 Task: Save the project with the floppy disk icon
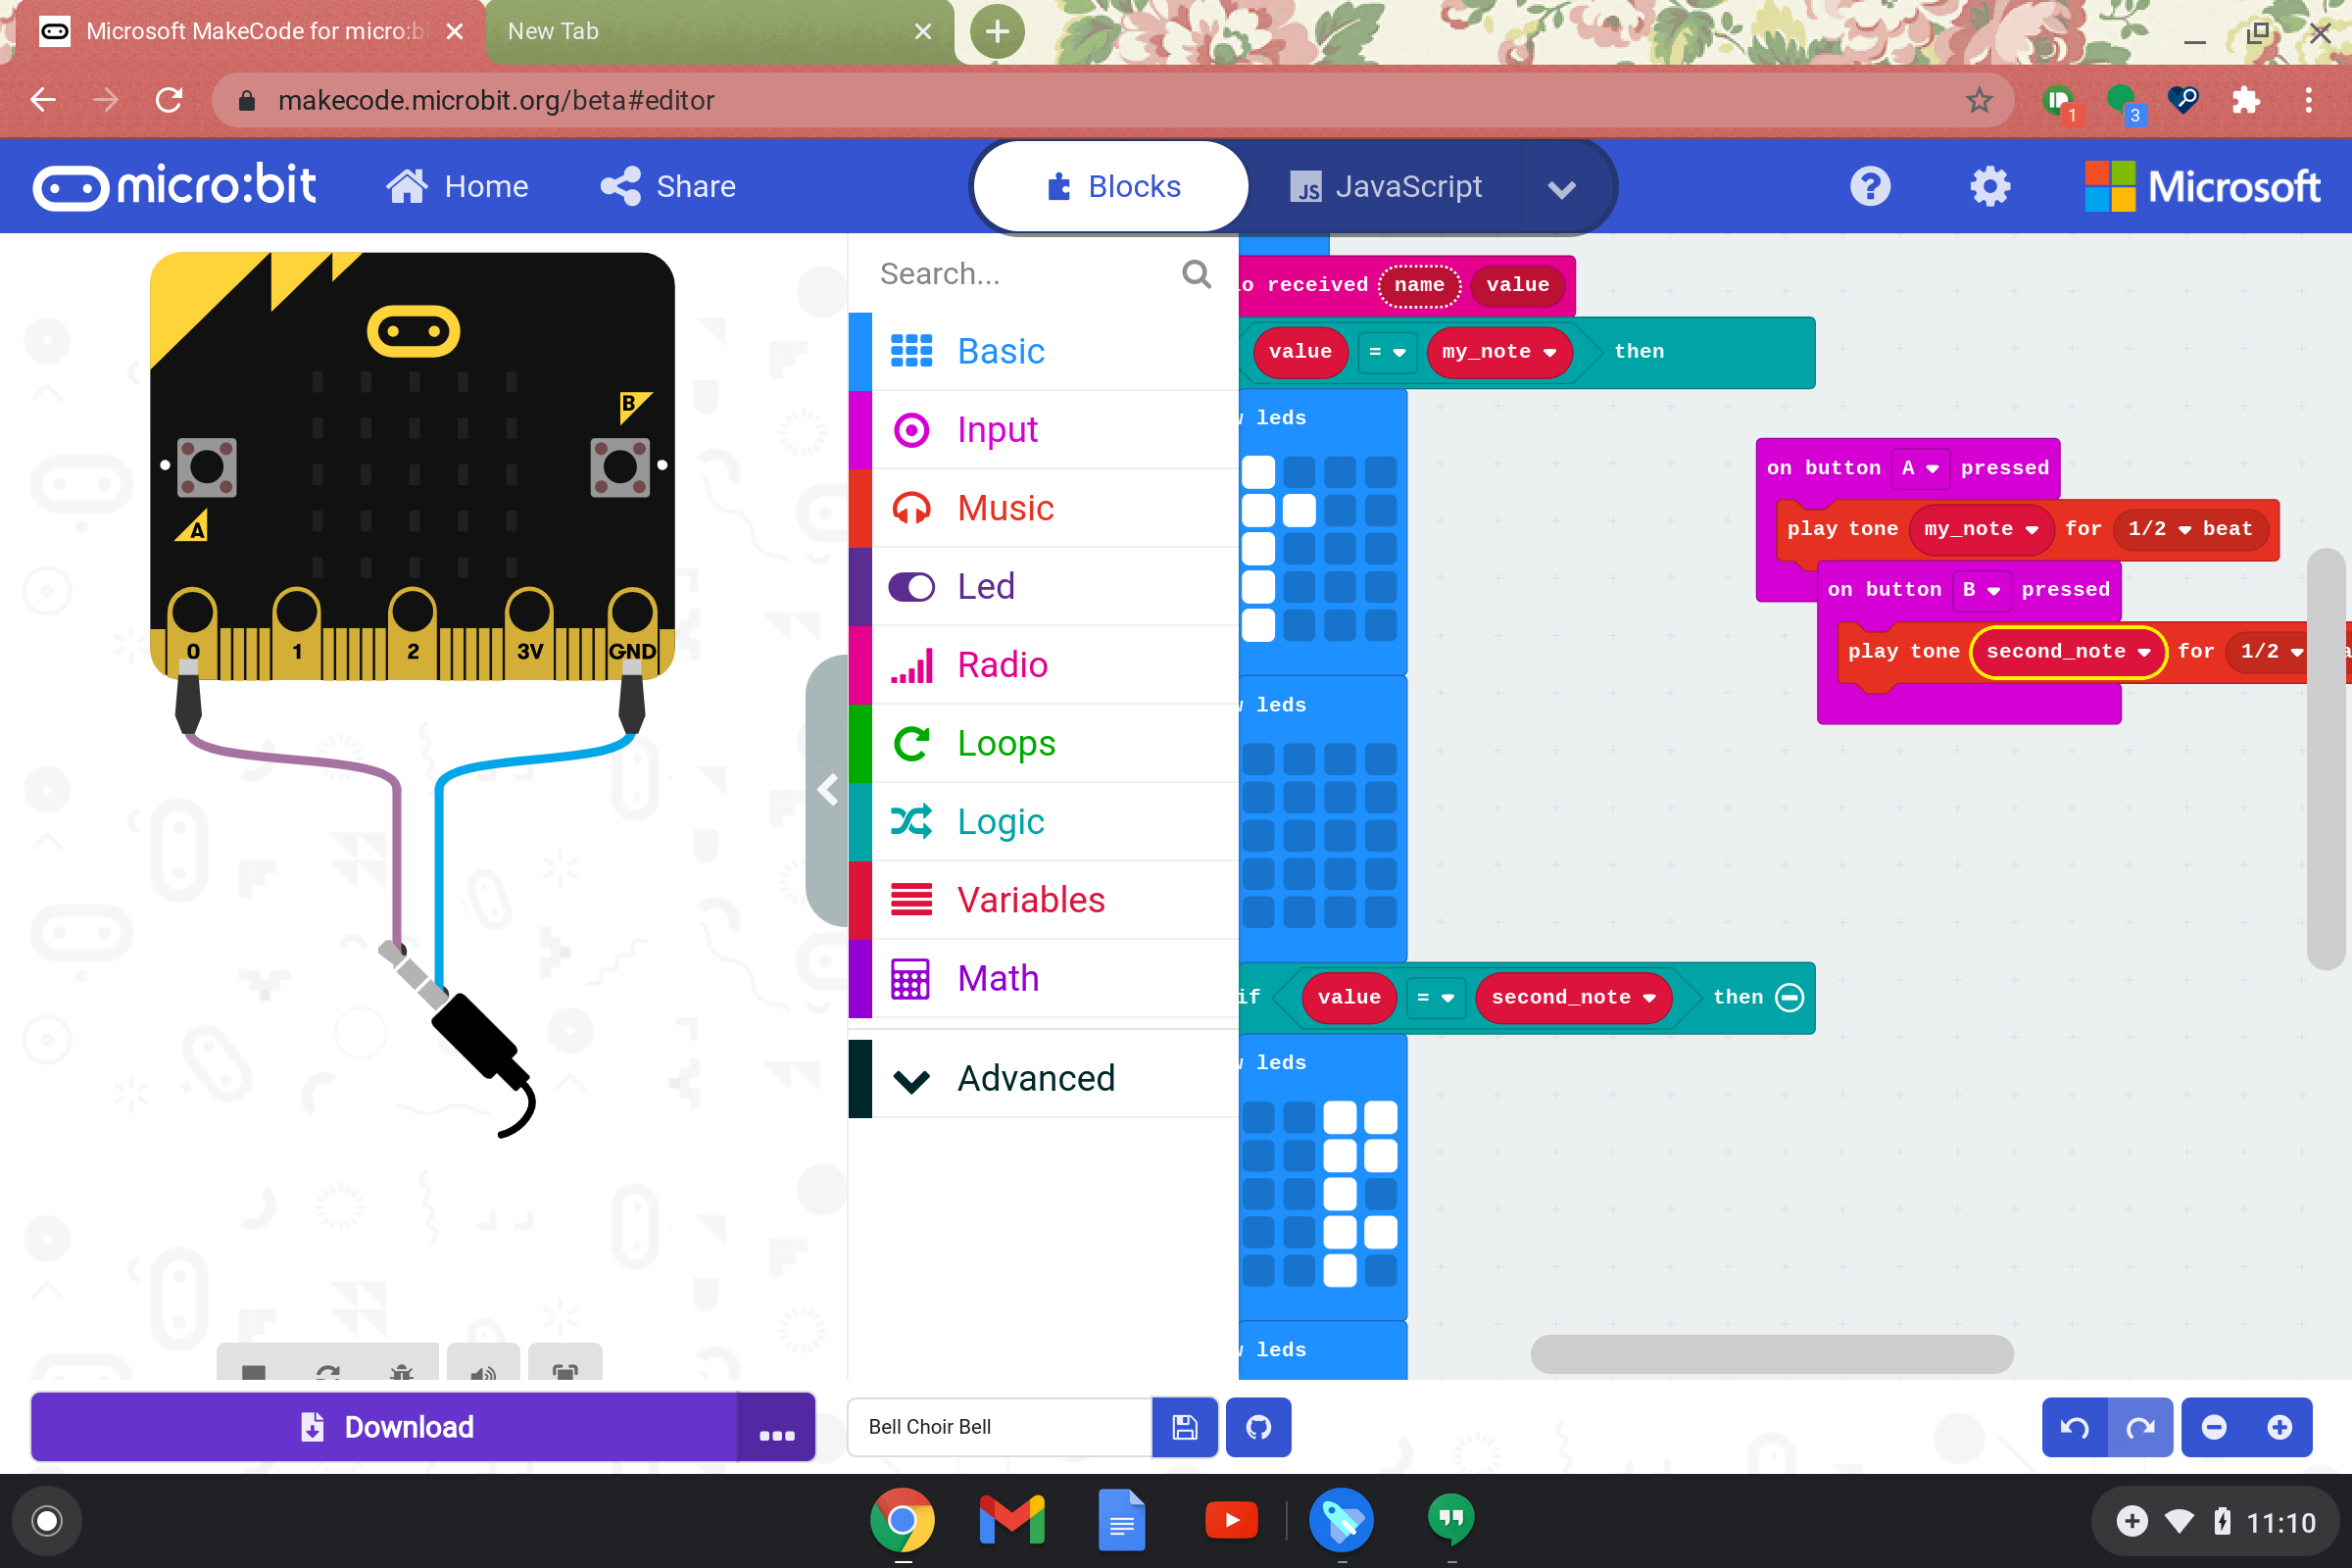coord(1184,1427)
